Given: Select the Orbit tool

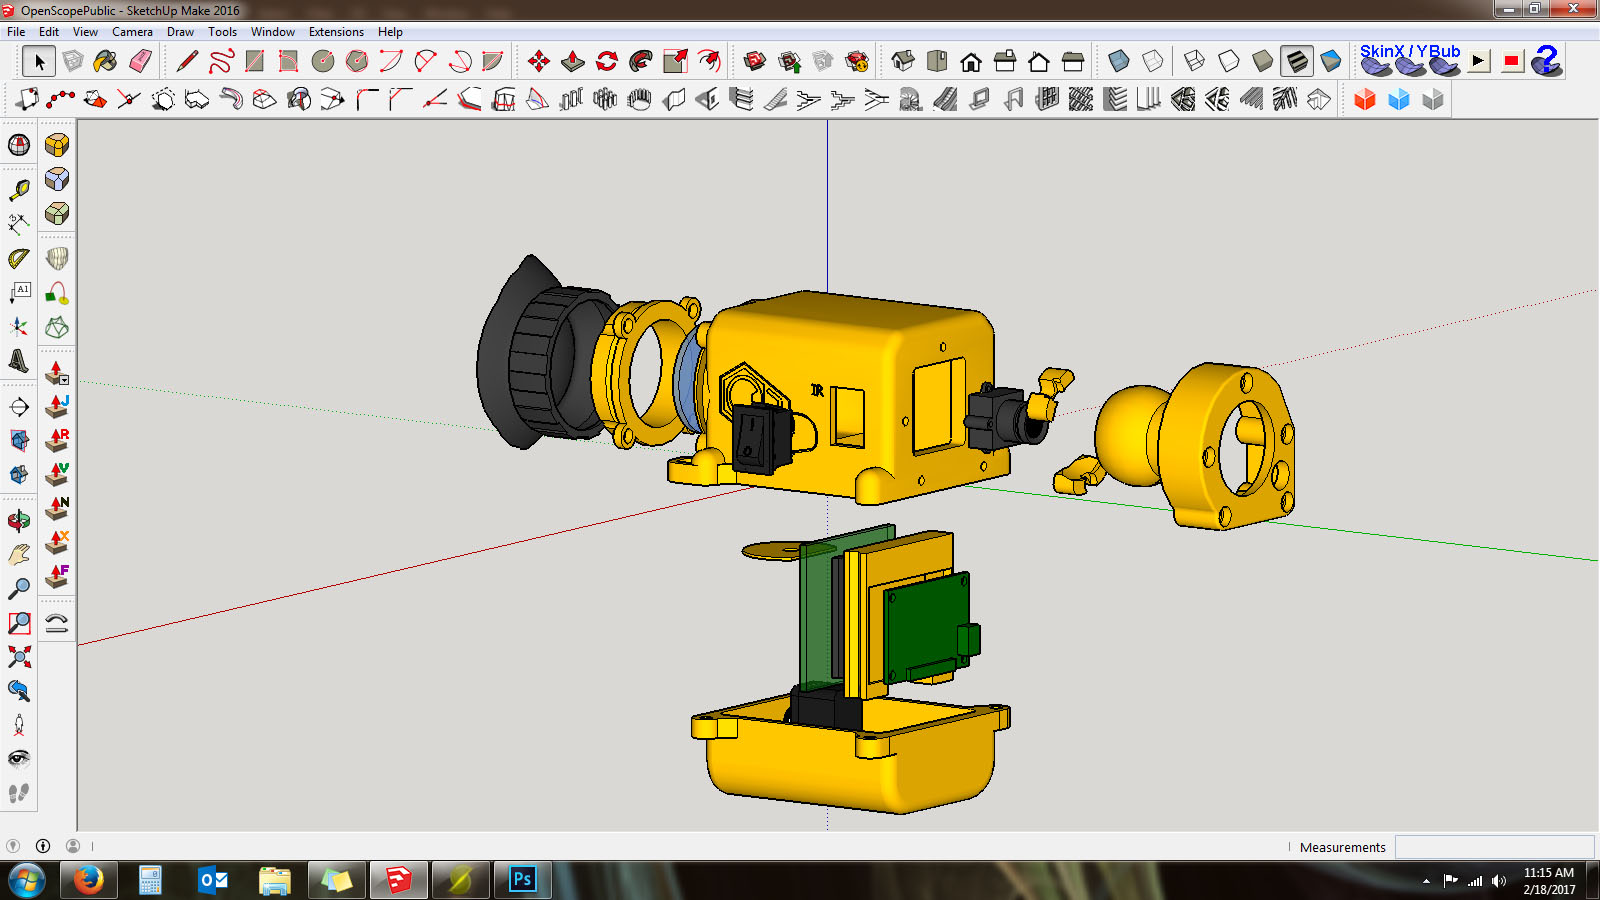Looking at the screenshot, I should click(19, 521).
